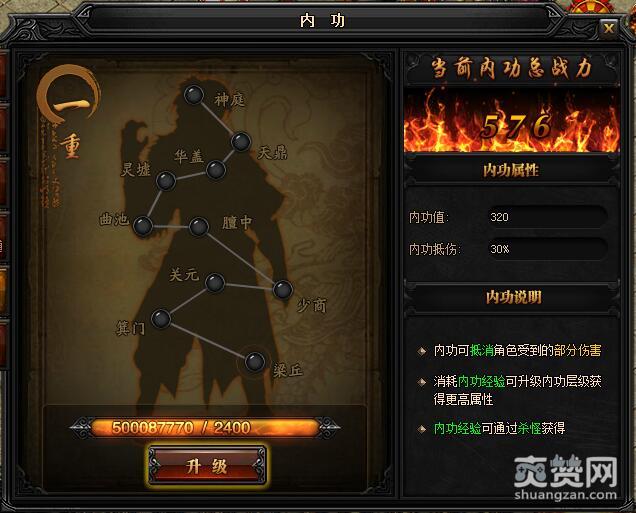Click the 曲池 acupoint orb
Screen dimensions: 636x513
[x=143, y=226]
